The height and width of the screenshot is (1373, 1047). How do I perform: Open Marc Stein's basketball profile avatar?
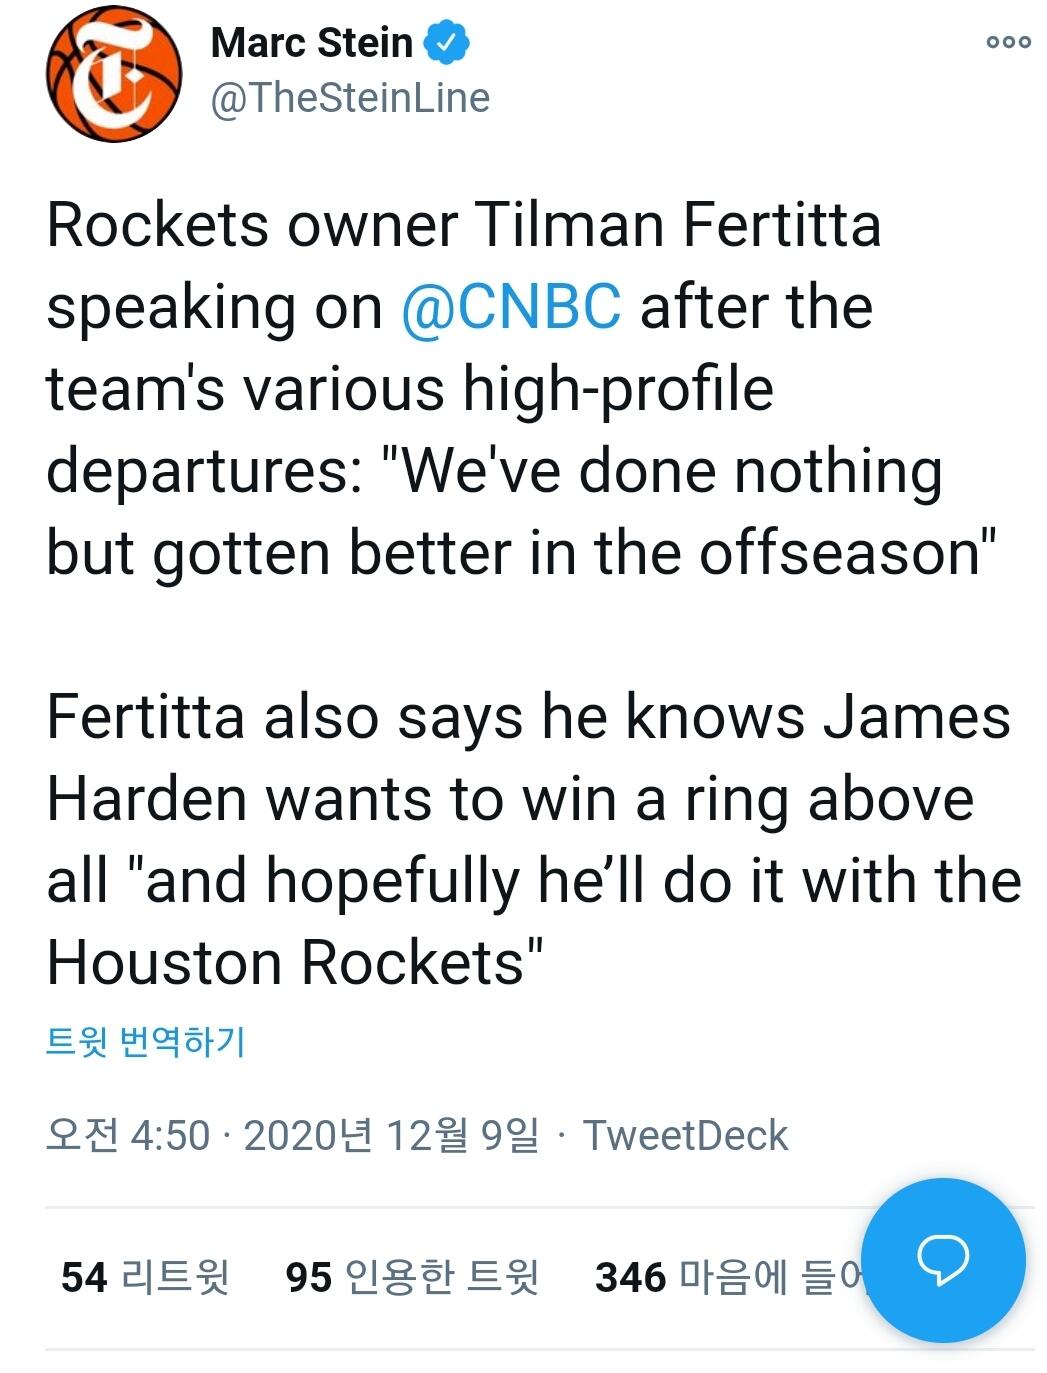(114, 73)
